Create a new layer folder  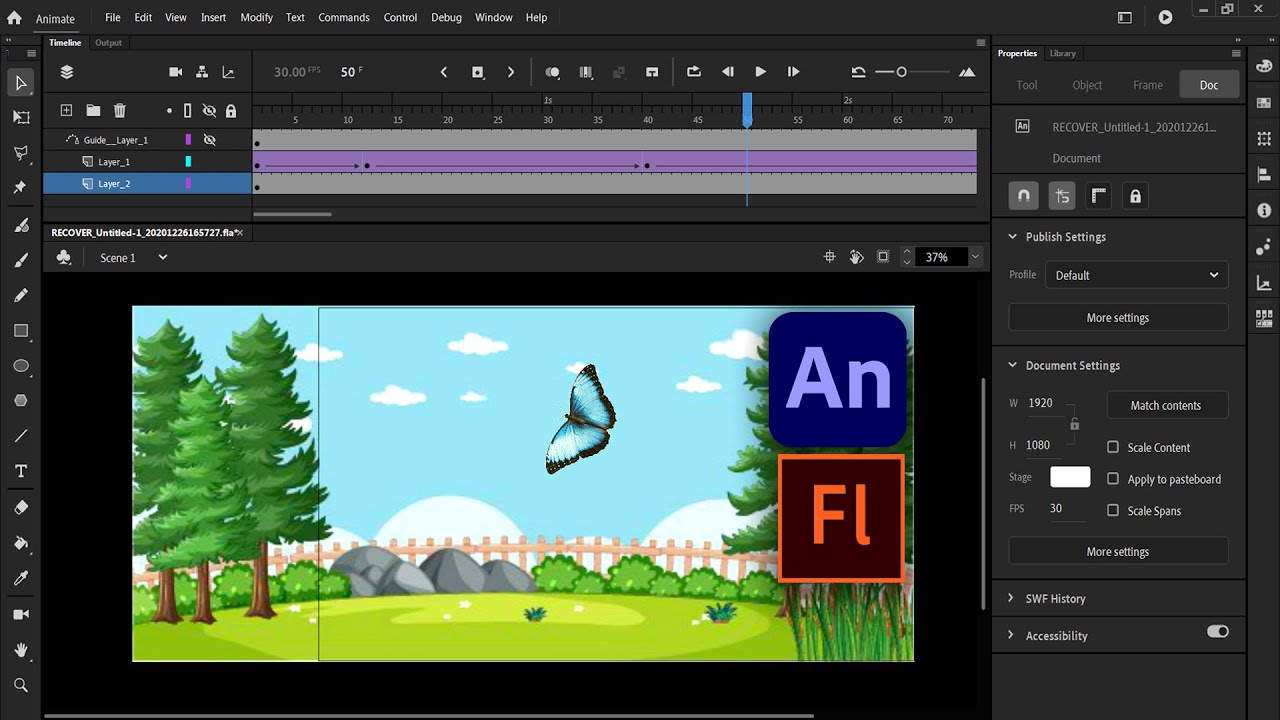coord(93,110)
